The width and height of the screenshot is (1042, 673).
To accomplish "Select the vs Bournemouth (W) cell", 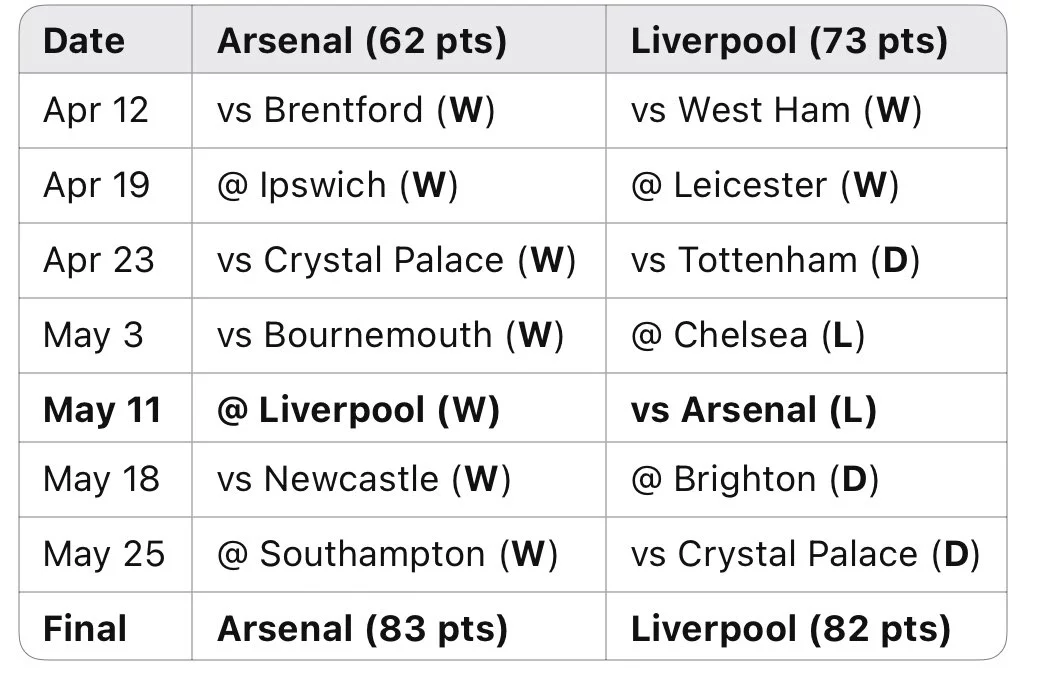I will (390, 335).
